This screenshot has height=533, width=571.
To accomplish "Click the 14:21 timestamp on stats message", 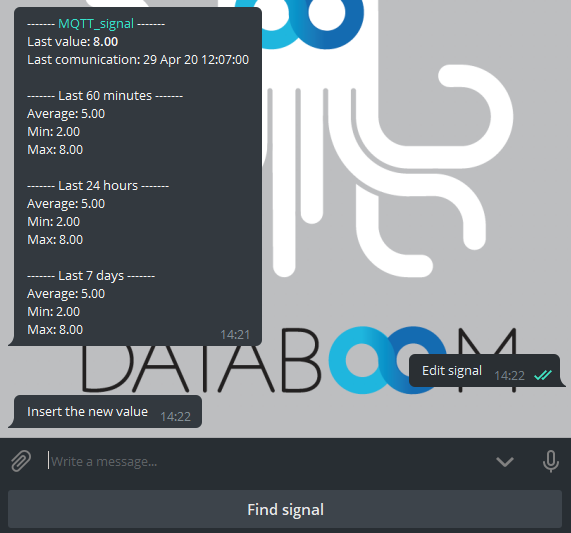I will tap(235, 335).
